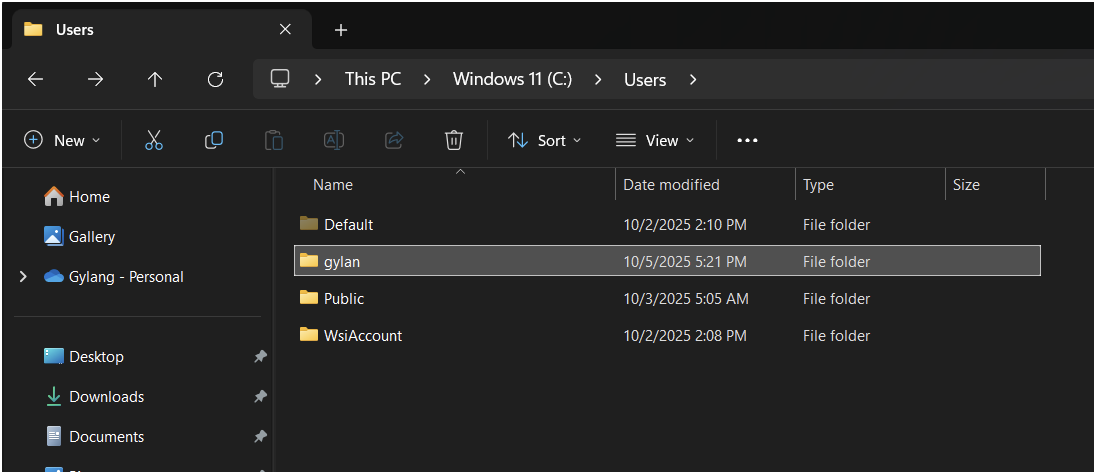Select the Public folder
Image resolution: width=1096 pixels, height=474 pixels.
[344, 298]
